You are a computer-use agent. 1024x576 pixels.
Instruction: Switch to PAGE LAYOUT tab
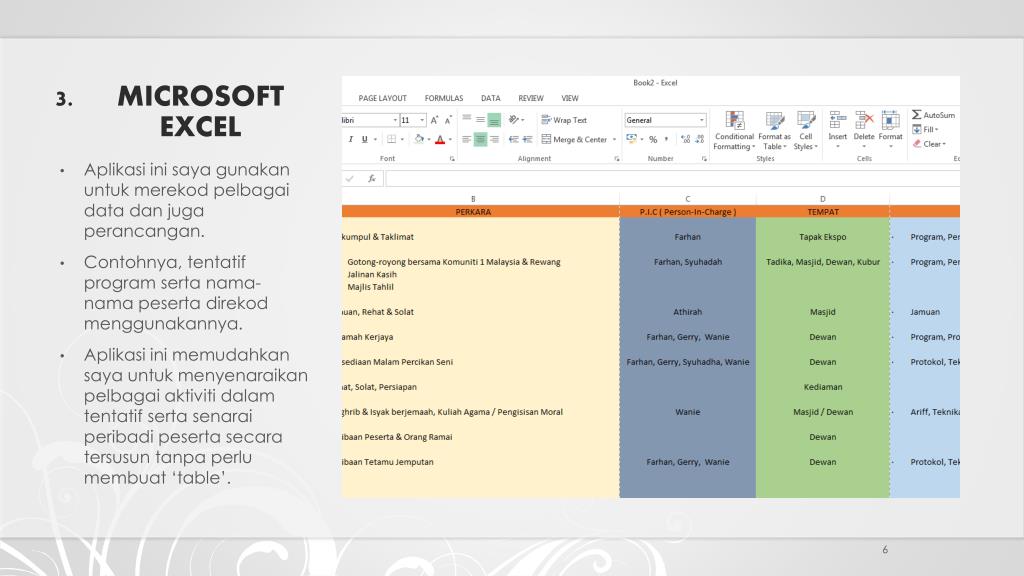click(x=383, y=99)
